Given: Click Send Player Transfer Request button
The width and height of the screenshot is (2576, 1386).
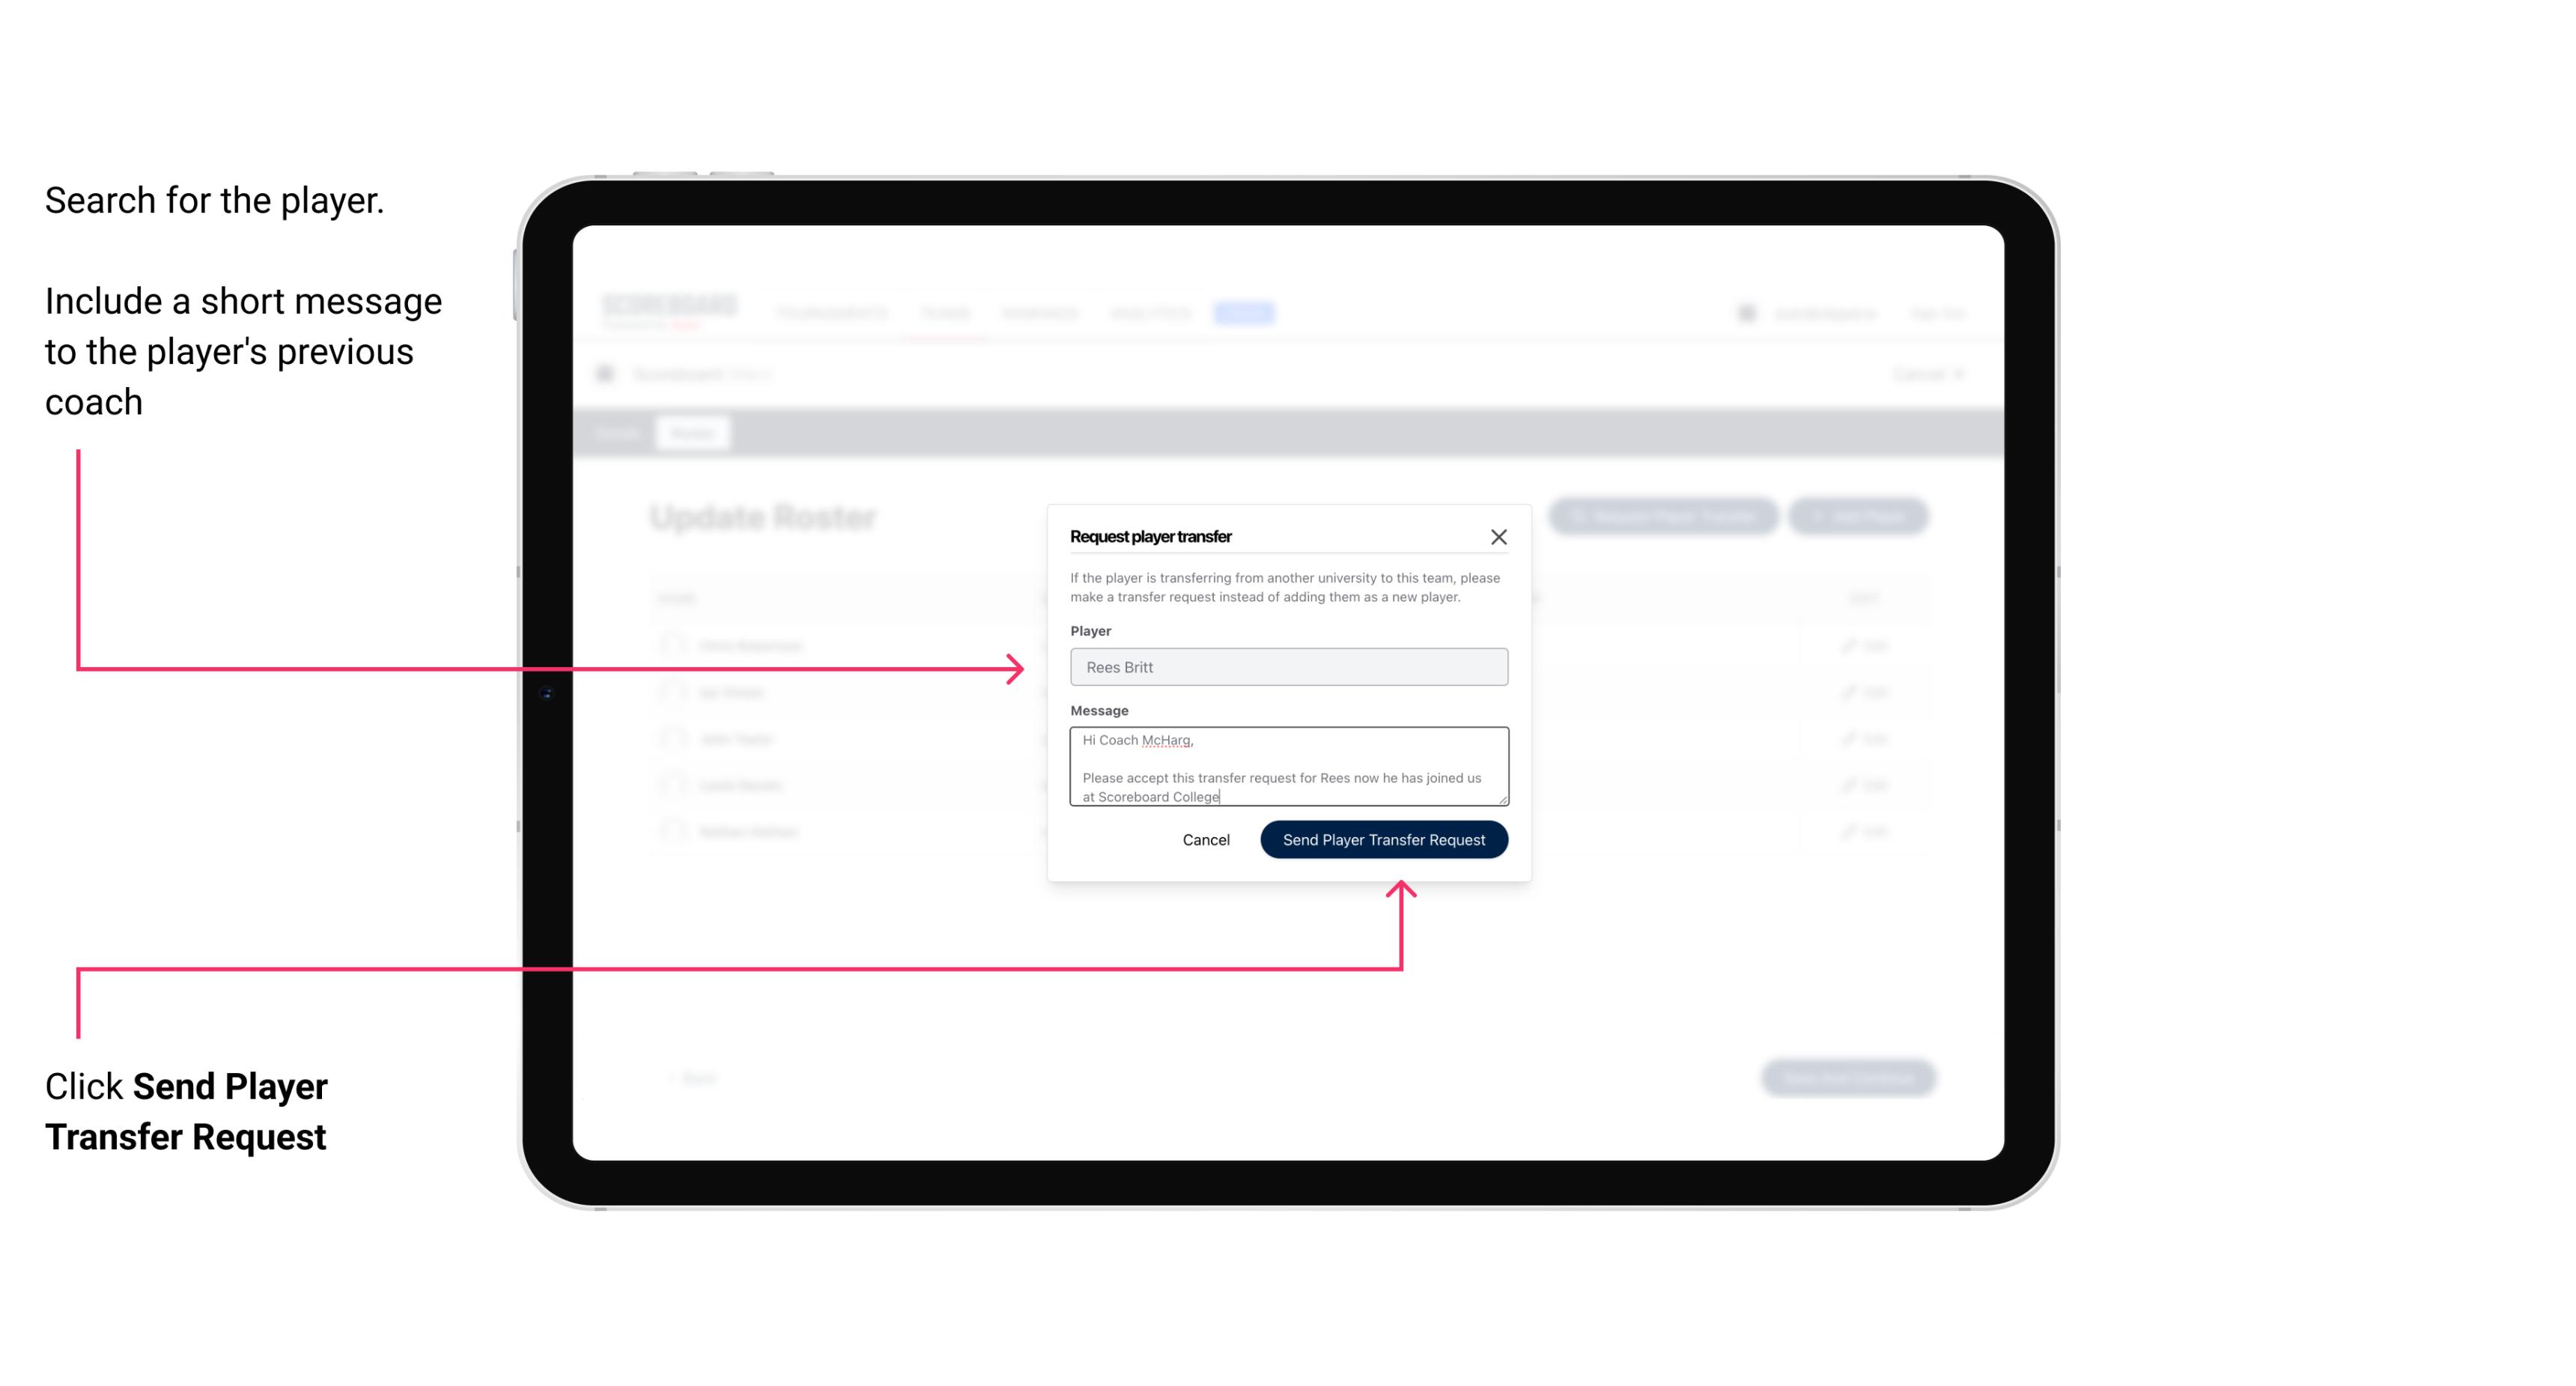Looking at the screenshot, I should [1383, 838].
